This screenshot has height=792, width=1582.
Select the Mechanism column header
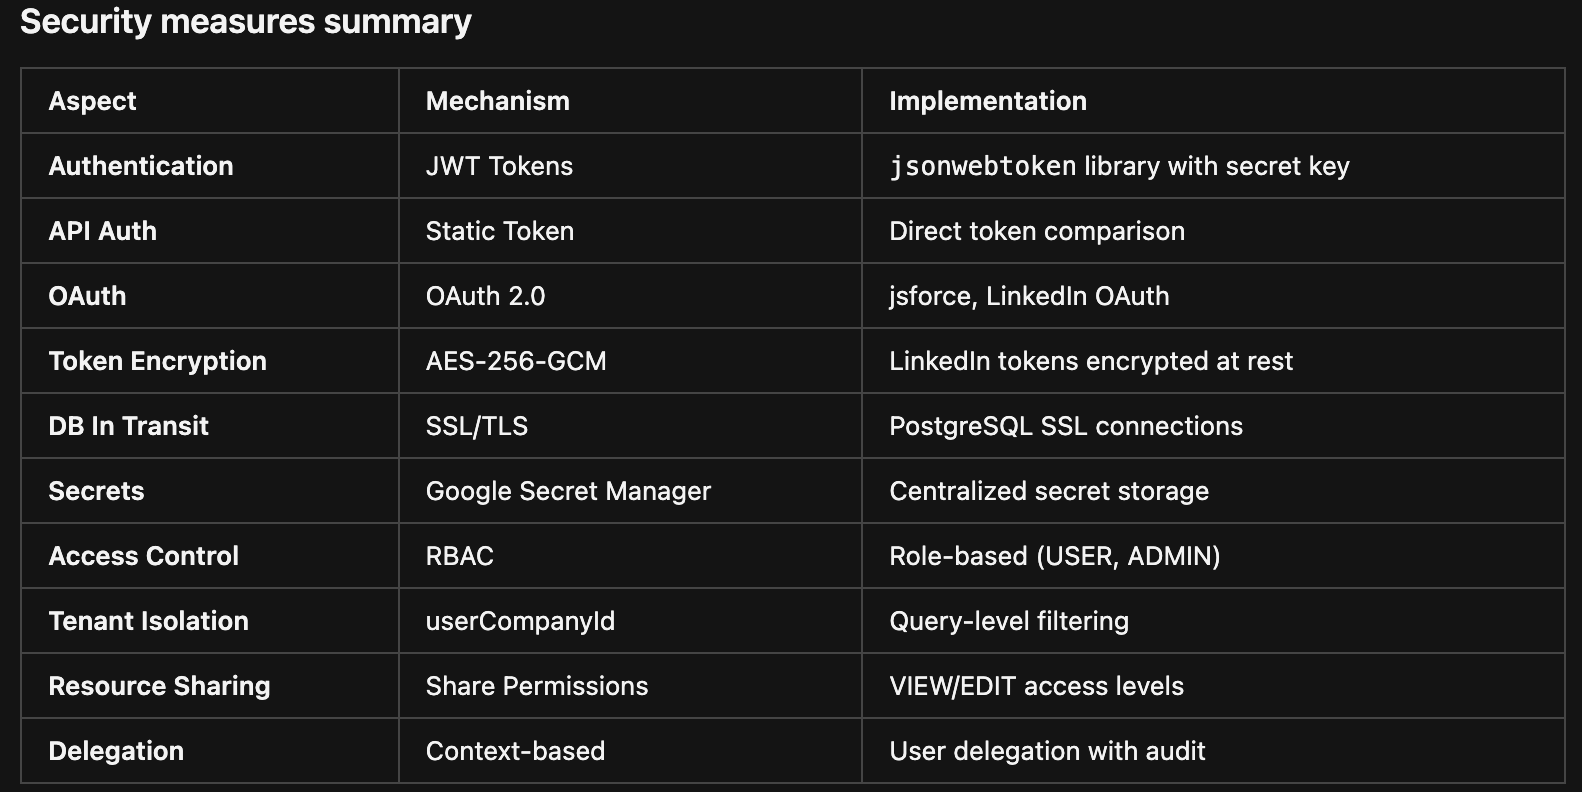point(497,101)
